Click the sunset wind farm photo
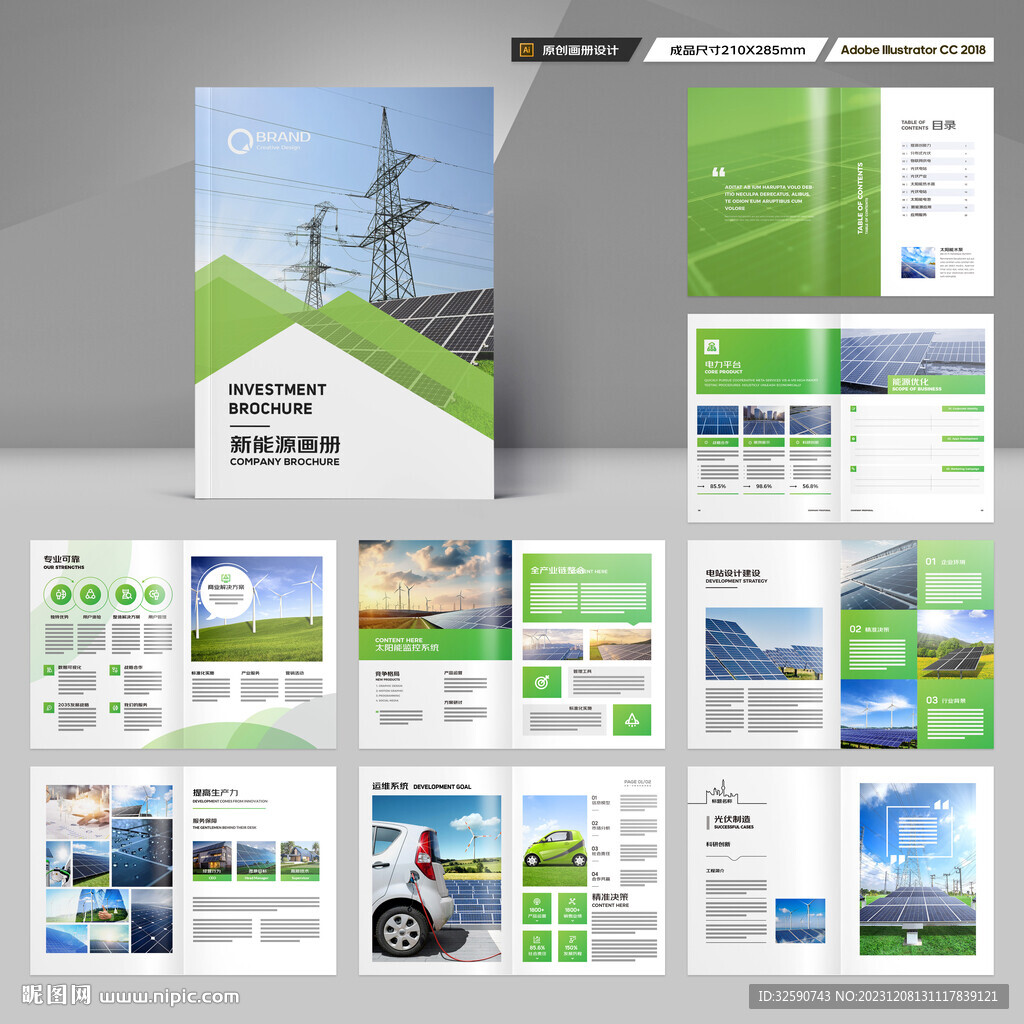This screenshot has width=1024, height=1024. coord(435,584)
